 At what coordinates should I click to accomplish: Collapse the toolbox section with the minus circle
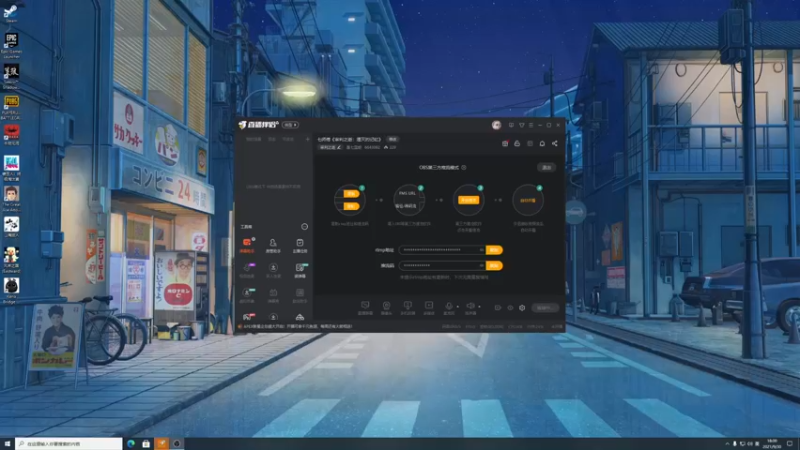tap(305, 227)
